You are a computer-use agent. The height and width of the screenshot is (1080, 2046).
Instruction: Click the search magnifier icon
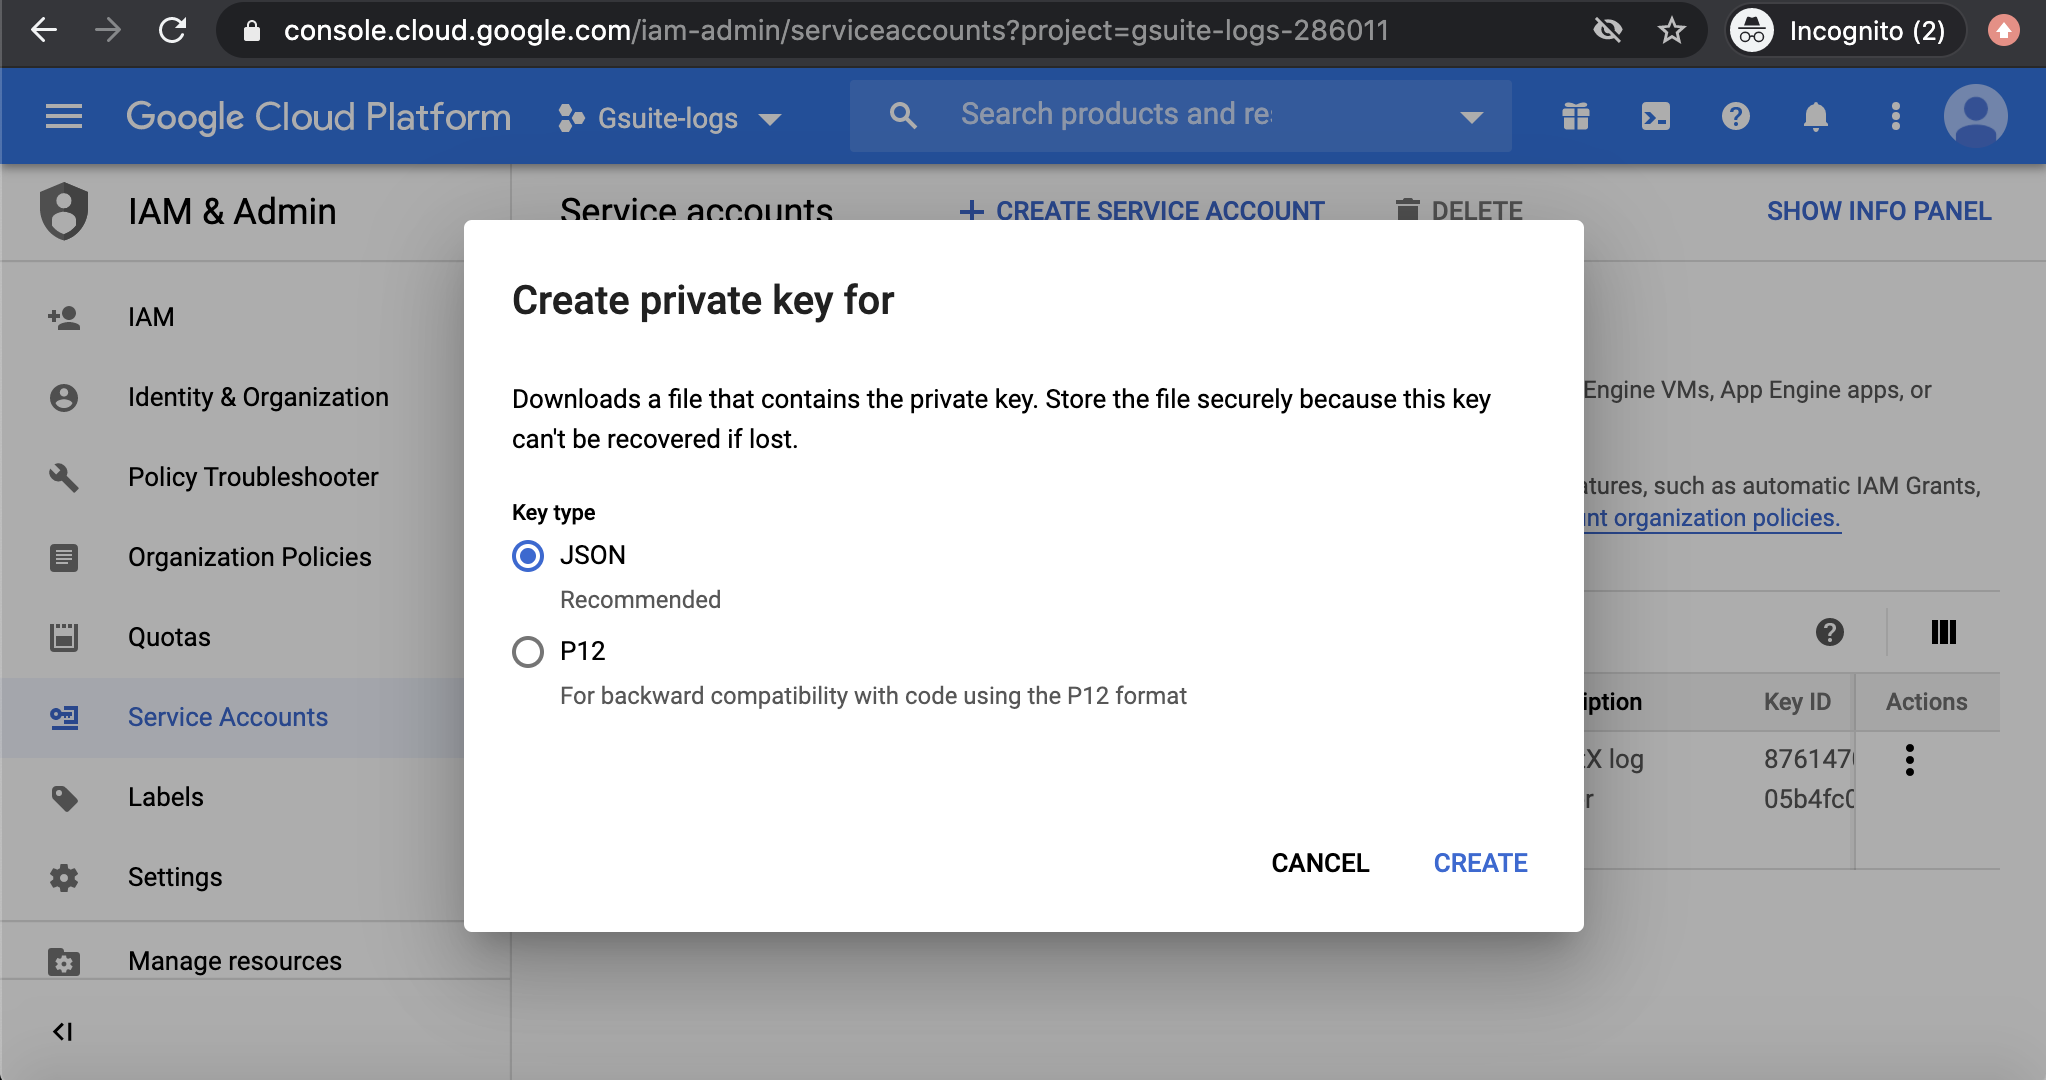903,115
